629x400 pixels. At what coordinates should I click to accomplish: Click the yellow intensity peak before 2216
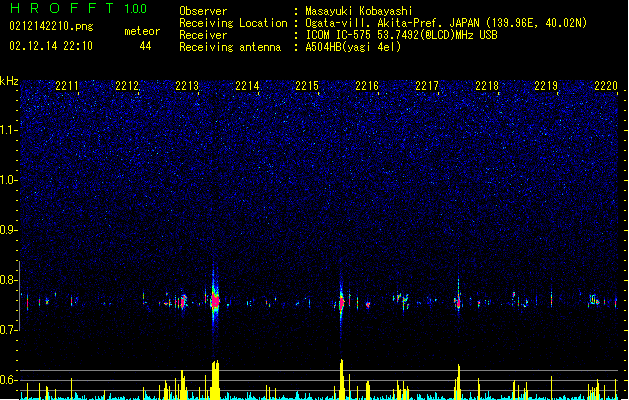[x=341, y=380]
